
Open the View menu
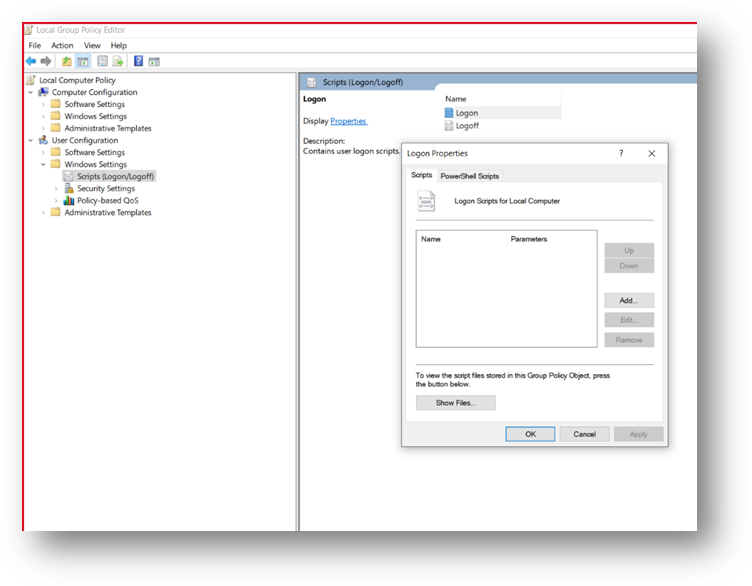pos(92,46)
